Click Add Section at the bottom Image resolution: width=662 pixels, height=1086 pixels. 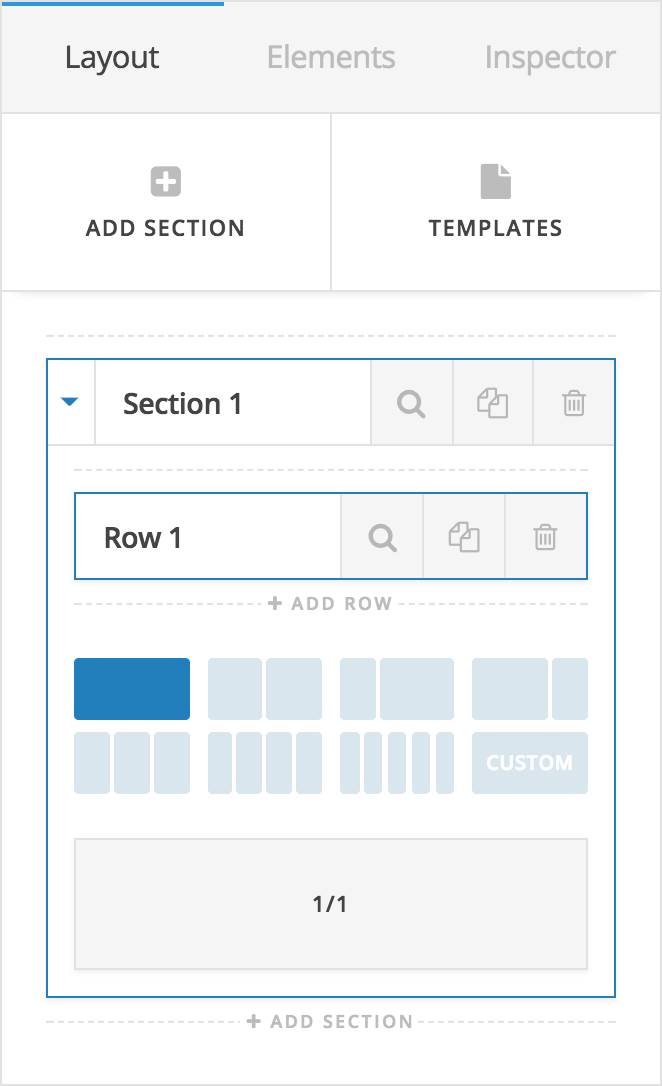[330, 1021]
